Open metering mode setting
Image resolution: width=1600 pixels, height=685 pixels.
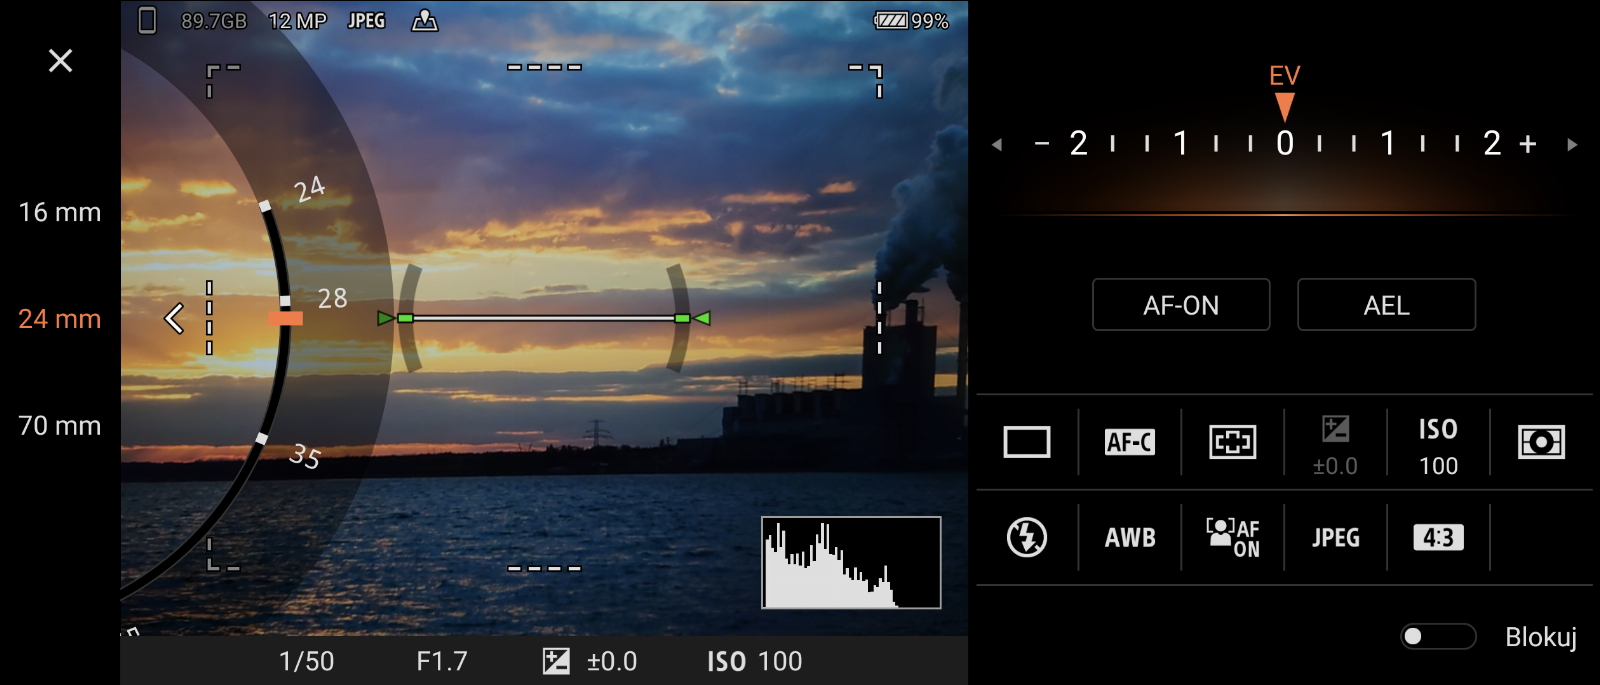coord(1541,442)
